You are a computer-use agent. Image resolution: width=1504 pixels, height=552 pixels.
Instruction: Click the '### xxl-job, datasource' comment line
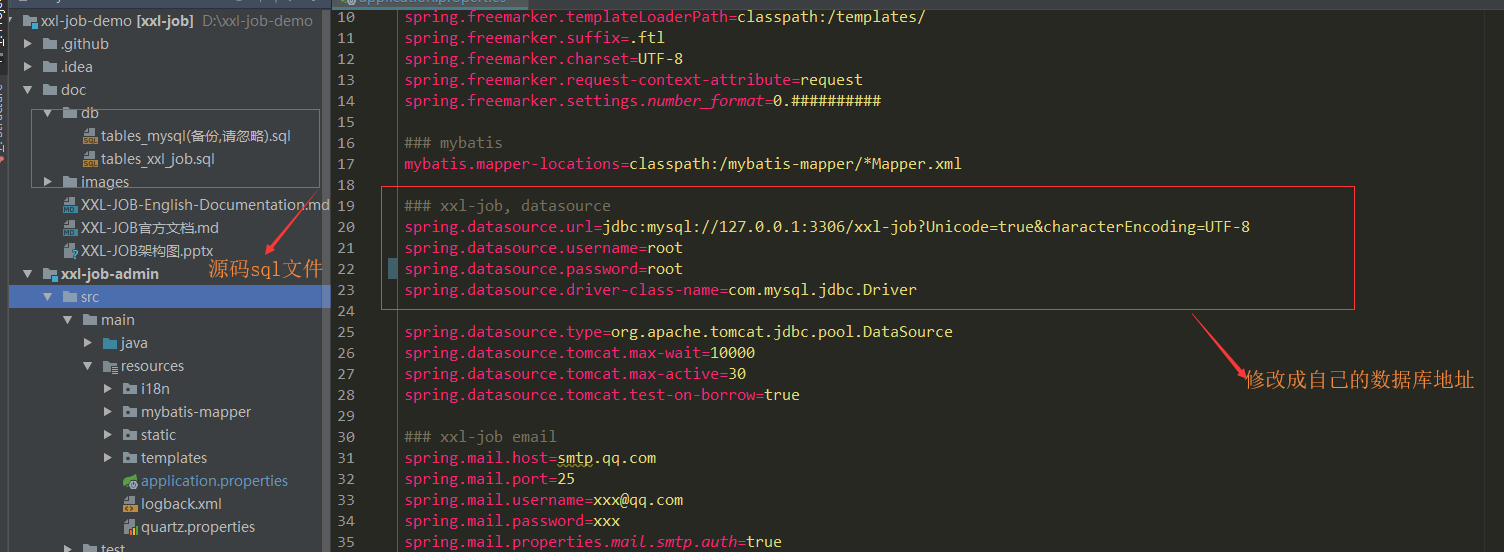(507, 206)
